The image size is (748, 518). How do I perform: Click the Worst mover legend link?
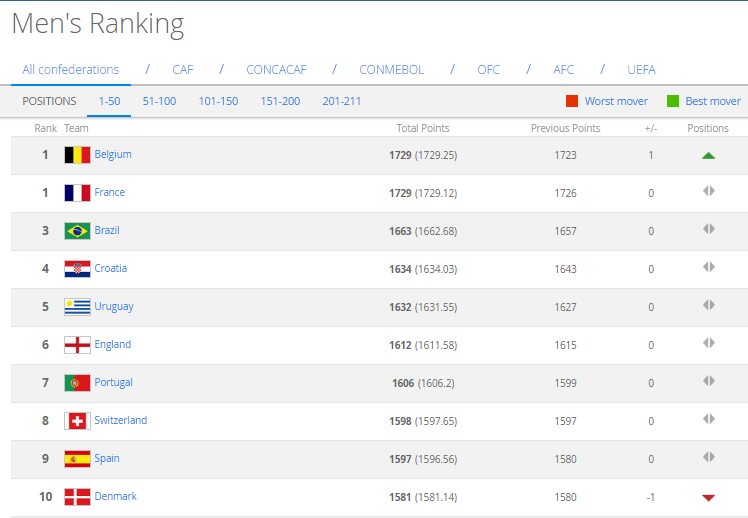616,101
